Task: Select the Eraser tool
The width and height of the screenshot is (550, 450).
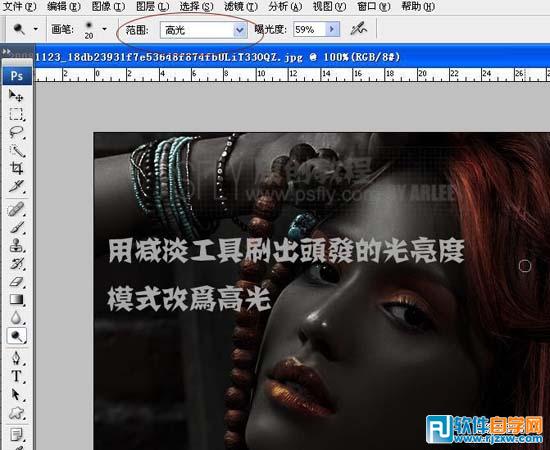Action: [x=16, y=282]
